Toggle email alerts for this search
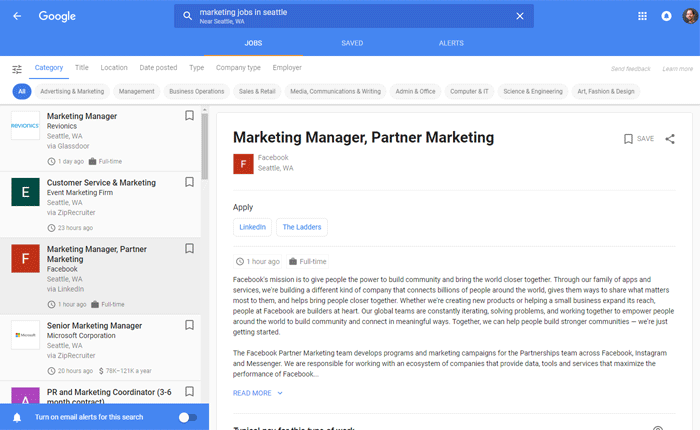This screenshot has width=700, height=430. click(x=186, y=417)
